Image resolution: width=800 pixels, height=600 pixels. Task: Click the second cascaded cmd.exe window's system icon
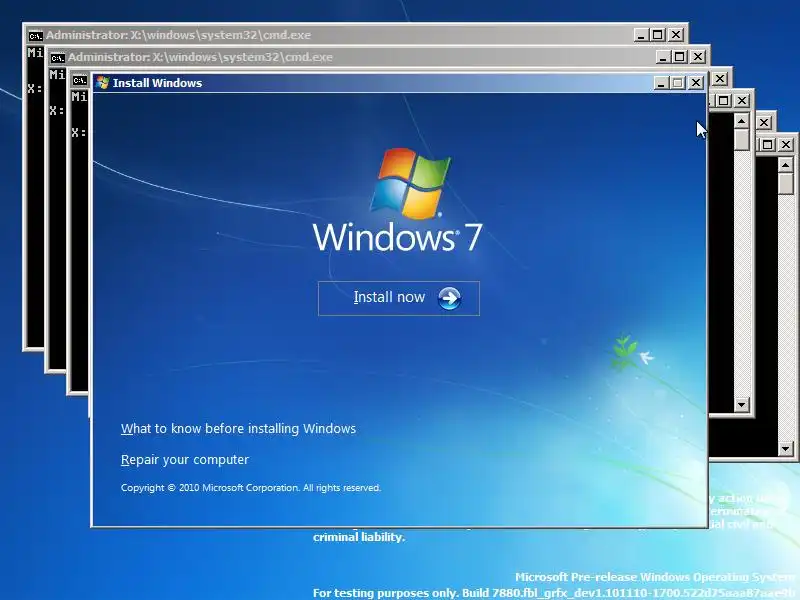pyautogui.click(x=58, y=58)
